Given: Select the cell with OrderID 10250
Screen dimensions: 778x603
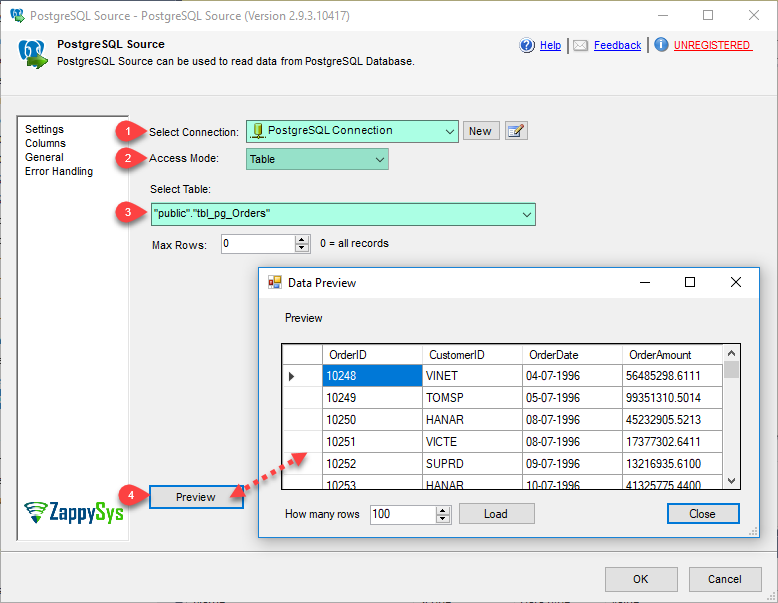Looking at the screenshot, I should tap(372, 420).
